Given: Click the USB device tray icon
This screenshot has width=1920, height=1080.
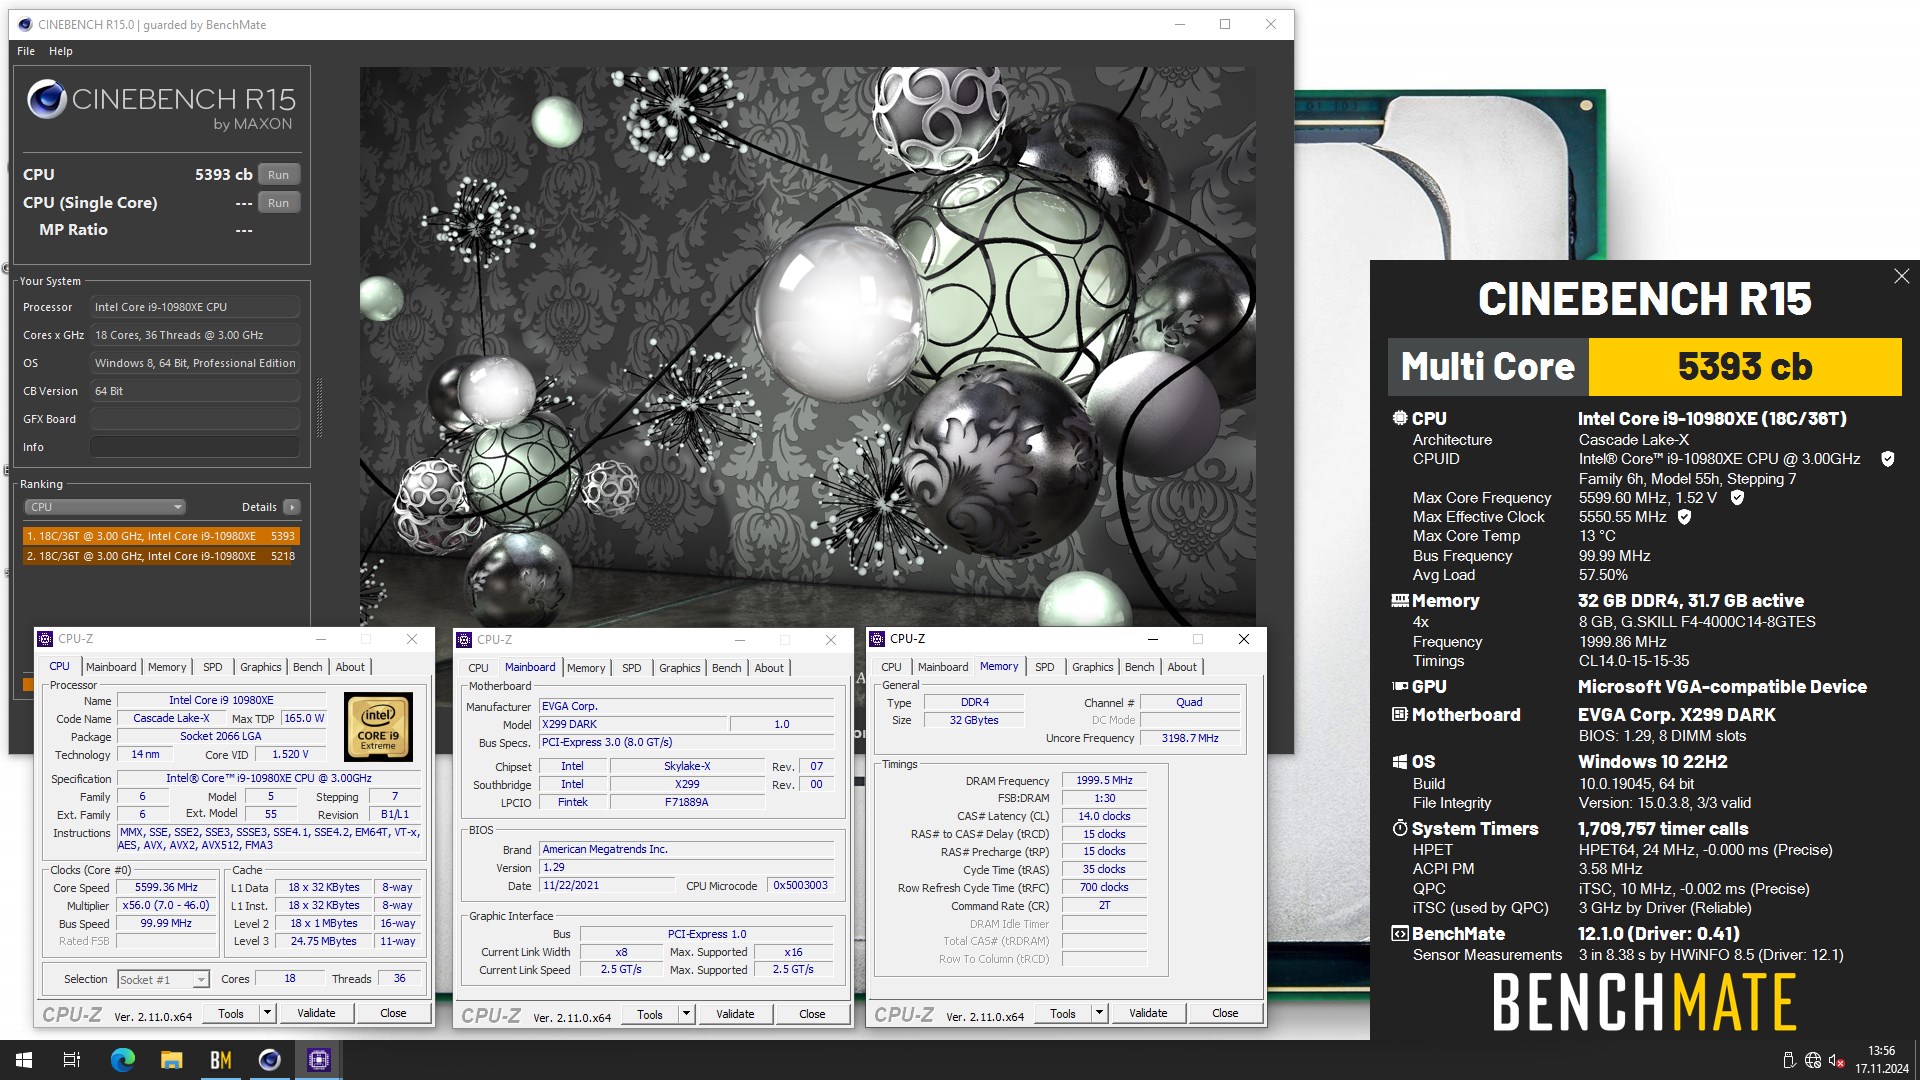Looking at the screenshot, I should pos(1789,1060).
